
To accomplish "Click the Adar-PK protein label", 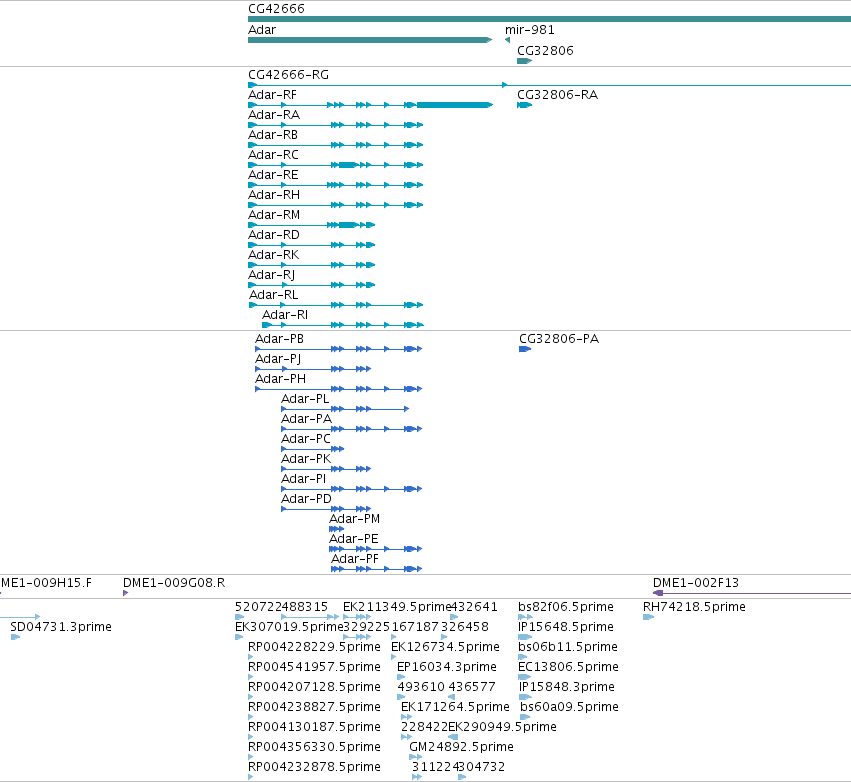I will tap(306, 460).
